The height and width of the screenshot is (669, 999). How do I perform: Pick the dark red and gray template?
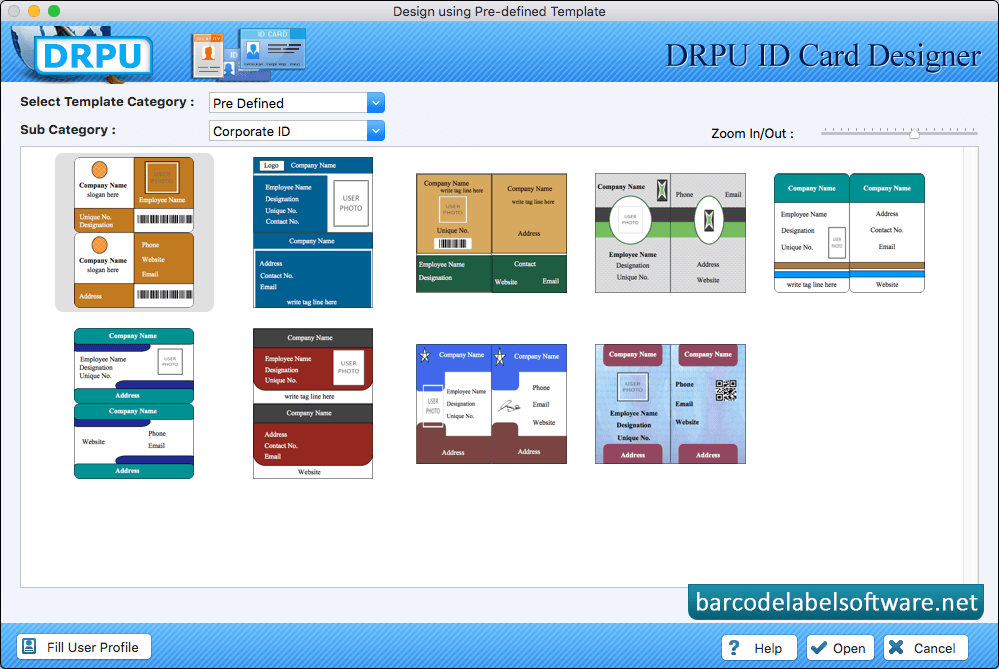pos(313,403)
